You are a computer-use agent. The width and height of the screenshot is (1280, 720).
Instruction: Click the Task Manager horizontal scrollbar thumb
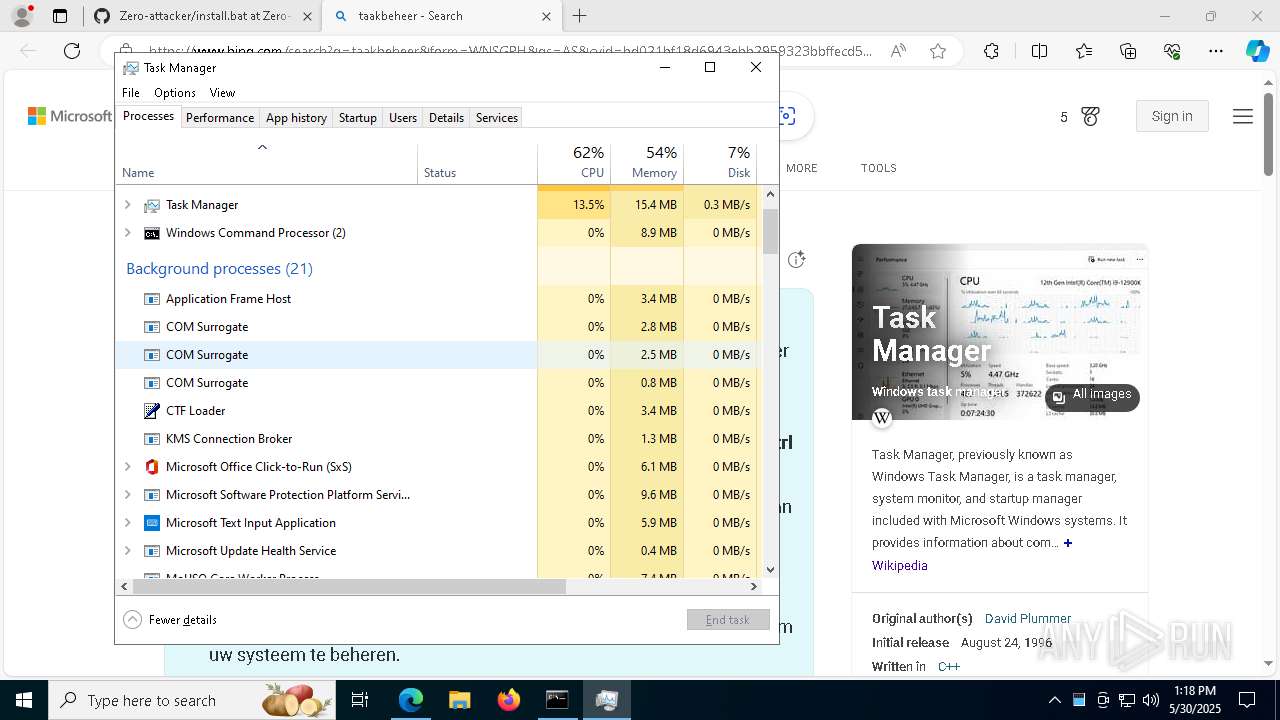(349, 587)
